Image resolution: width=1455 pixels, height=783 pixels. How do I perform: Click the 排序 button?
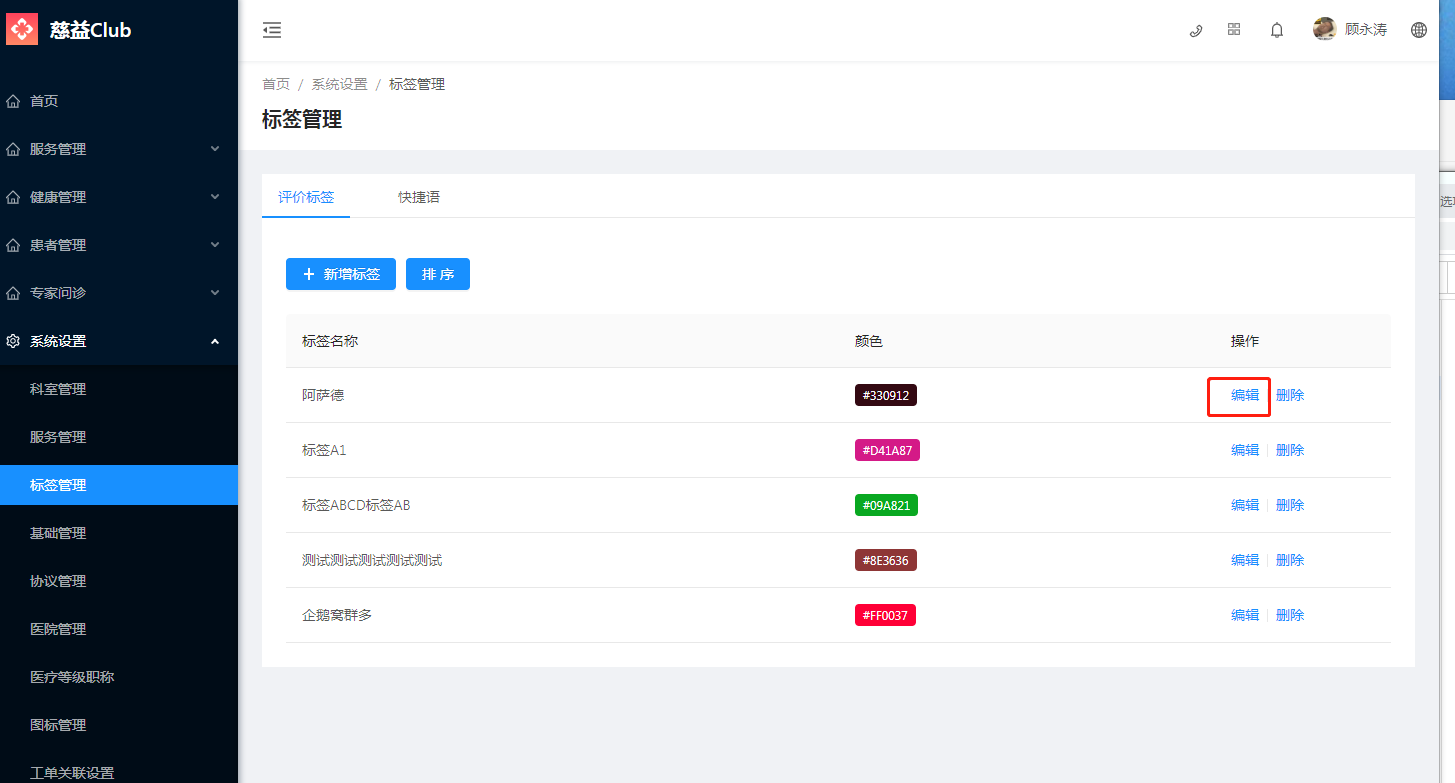tap(438, 274)
